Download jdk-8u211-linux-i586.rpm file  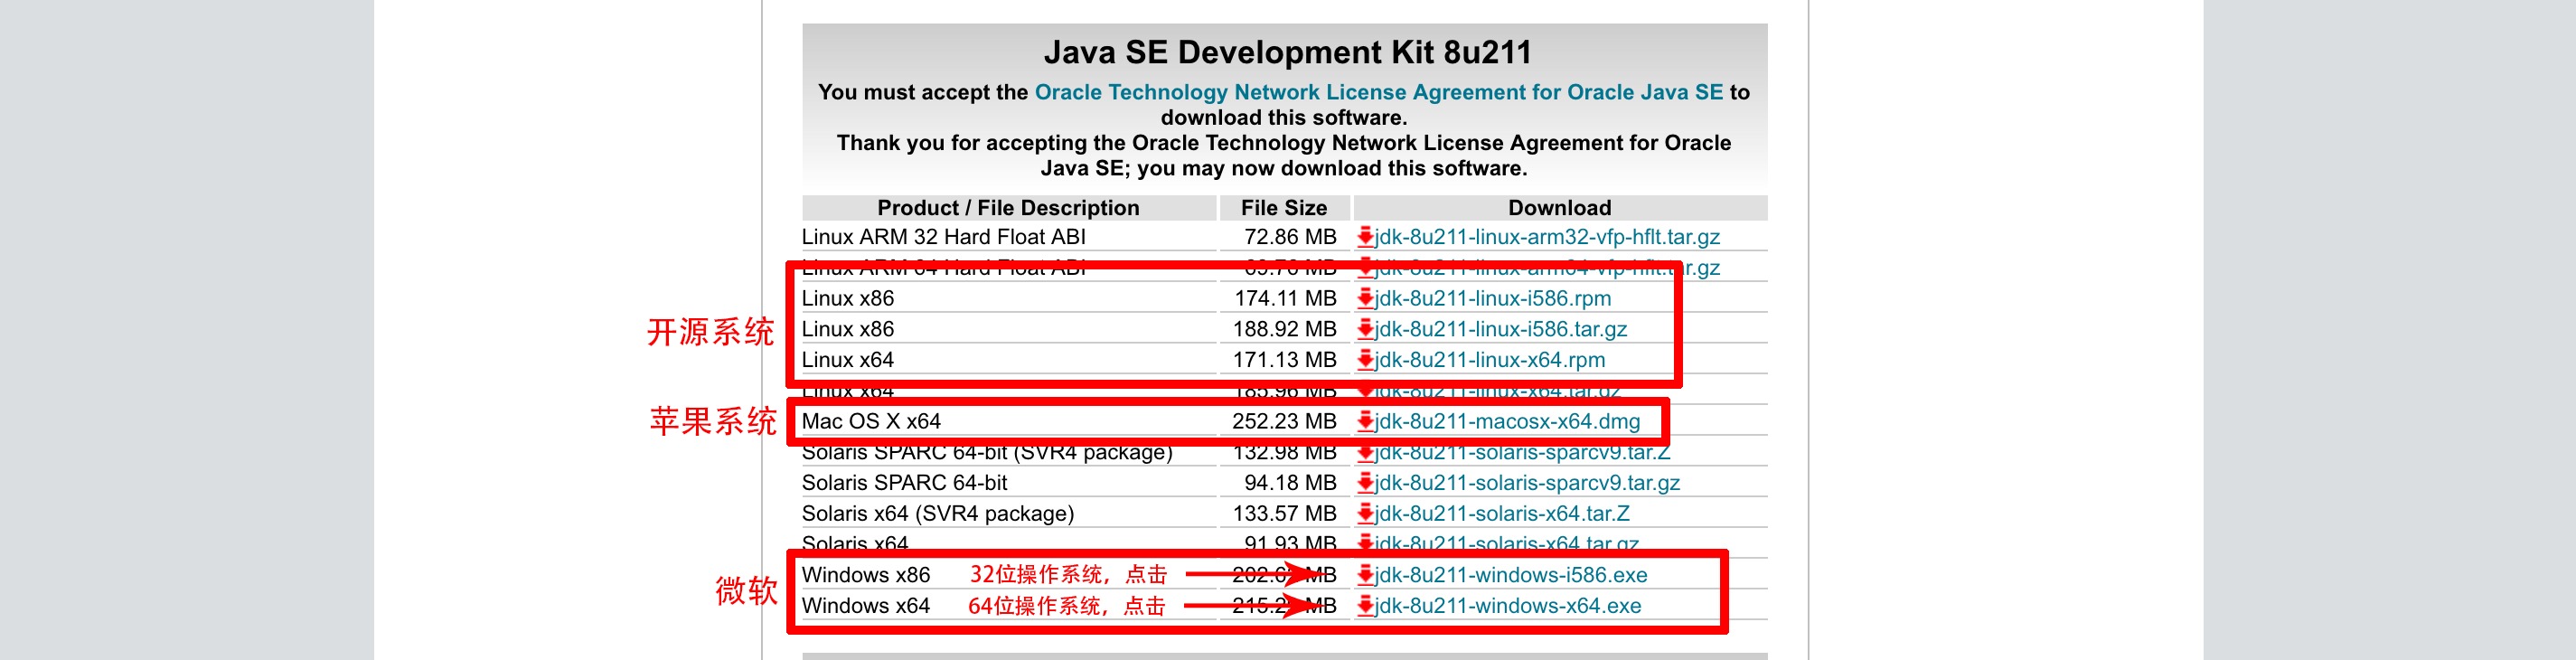point(1492,298)
